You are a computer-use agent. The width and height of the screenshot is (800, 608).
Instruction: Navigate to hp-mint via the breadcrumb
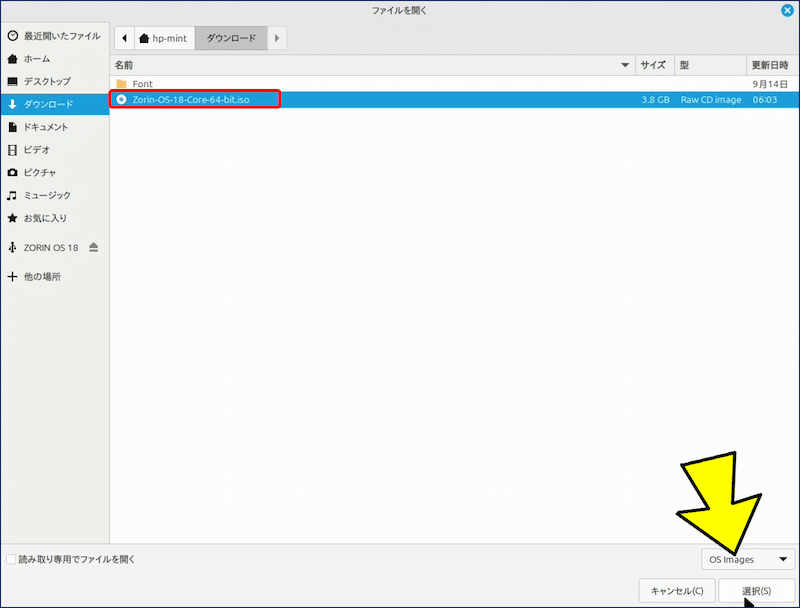[164, 37]
